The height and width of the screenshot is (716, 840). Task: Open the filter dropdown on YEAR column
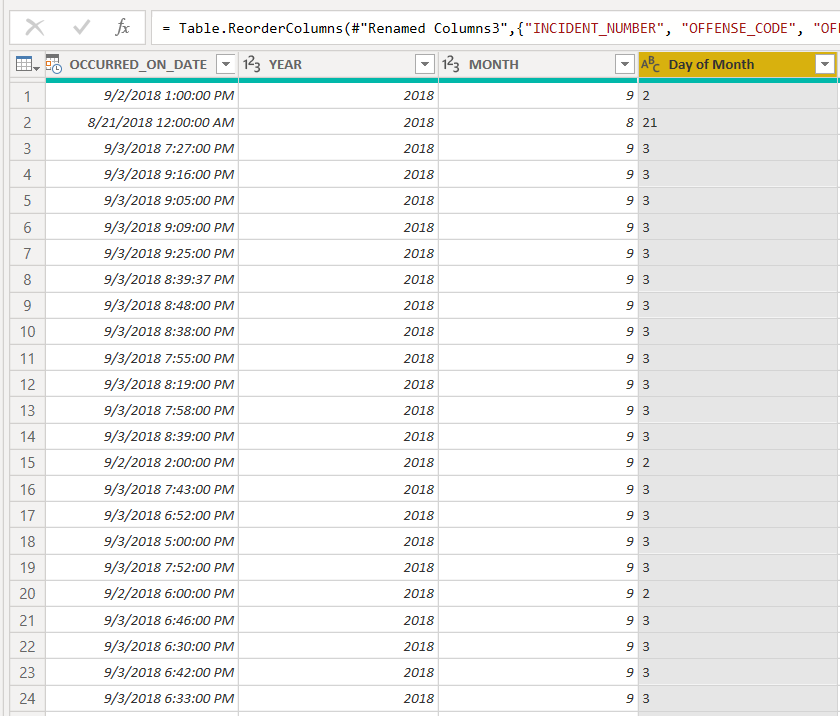coord(424,63)
